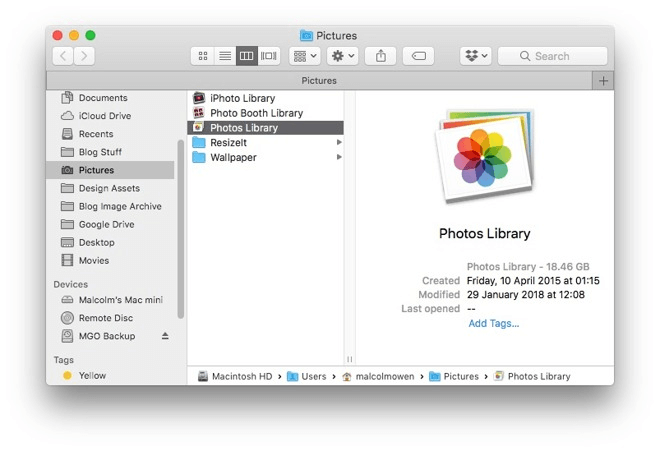Image resolution: width=660 pixels, height=451 pixels.
Task: Open the item arrangement dropdown
Action: pyautogui.click(x=305, y=56)
